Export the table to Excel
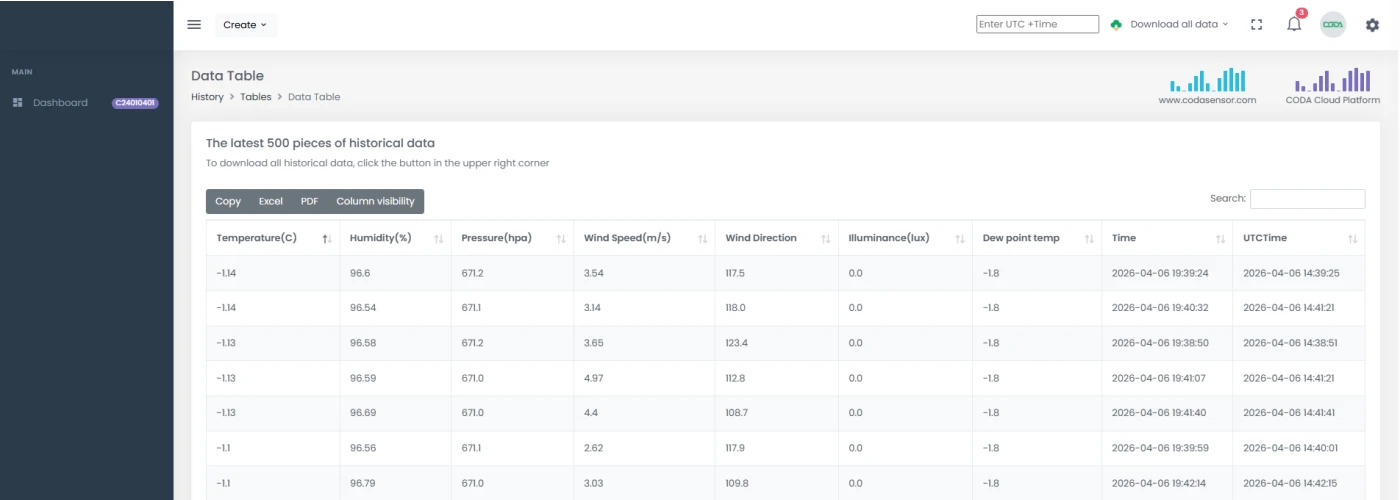 pos(270,201)
